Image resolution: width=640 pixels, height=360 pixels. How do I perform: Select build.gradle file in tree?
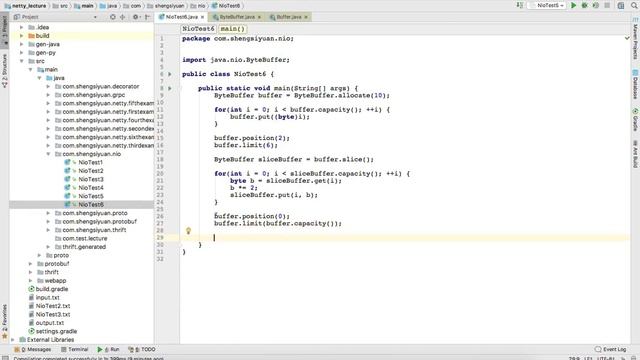pos(52,289)
